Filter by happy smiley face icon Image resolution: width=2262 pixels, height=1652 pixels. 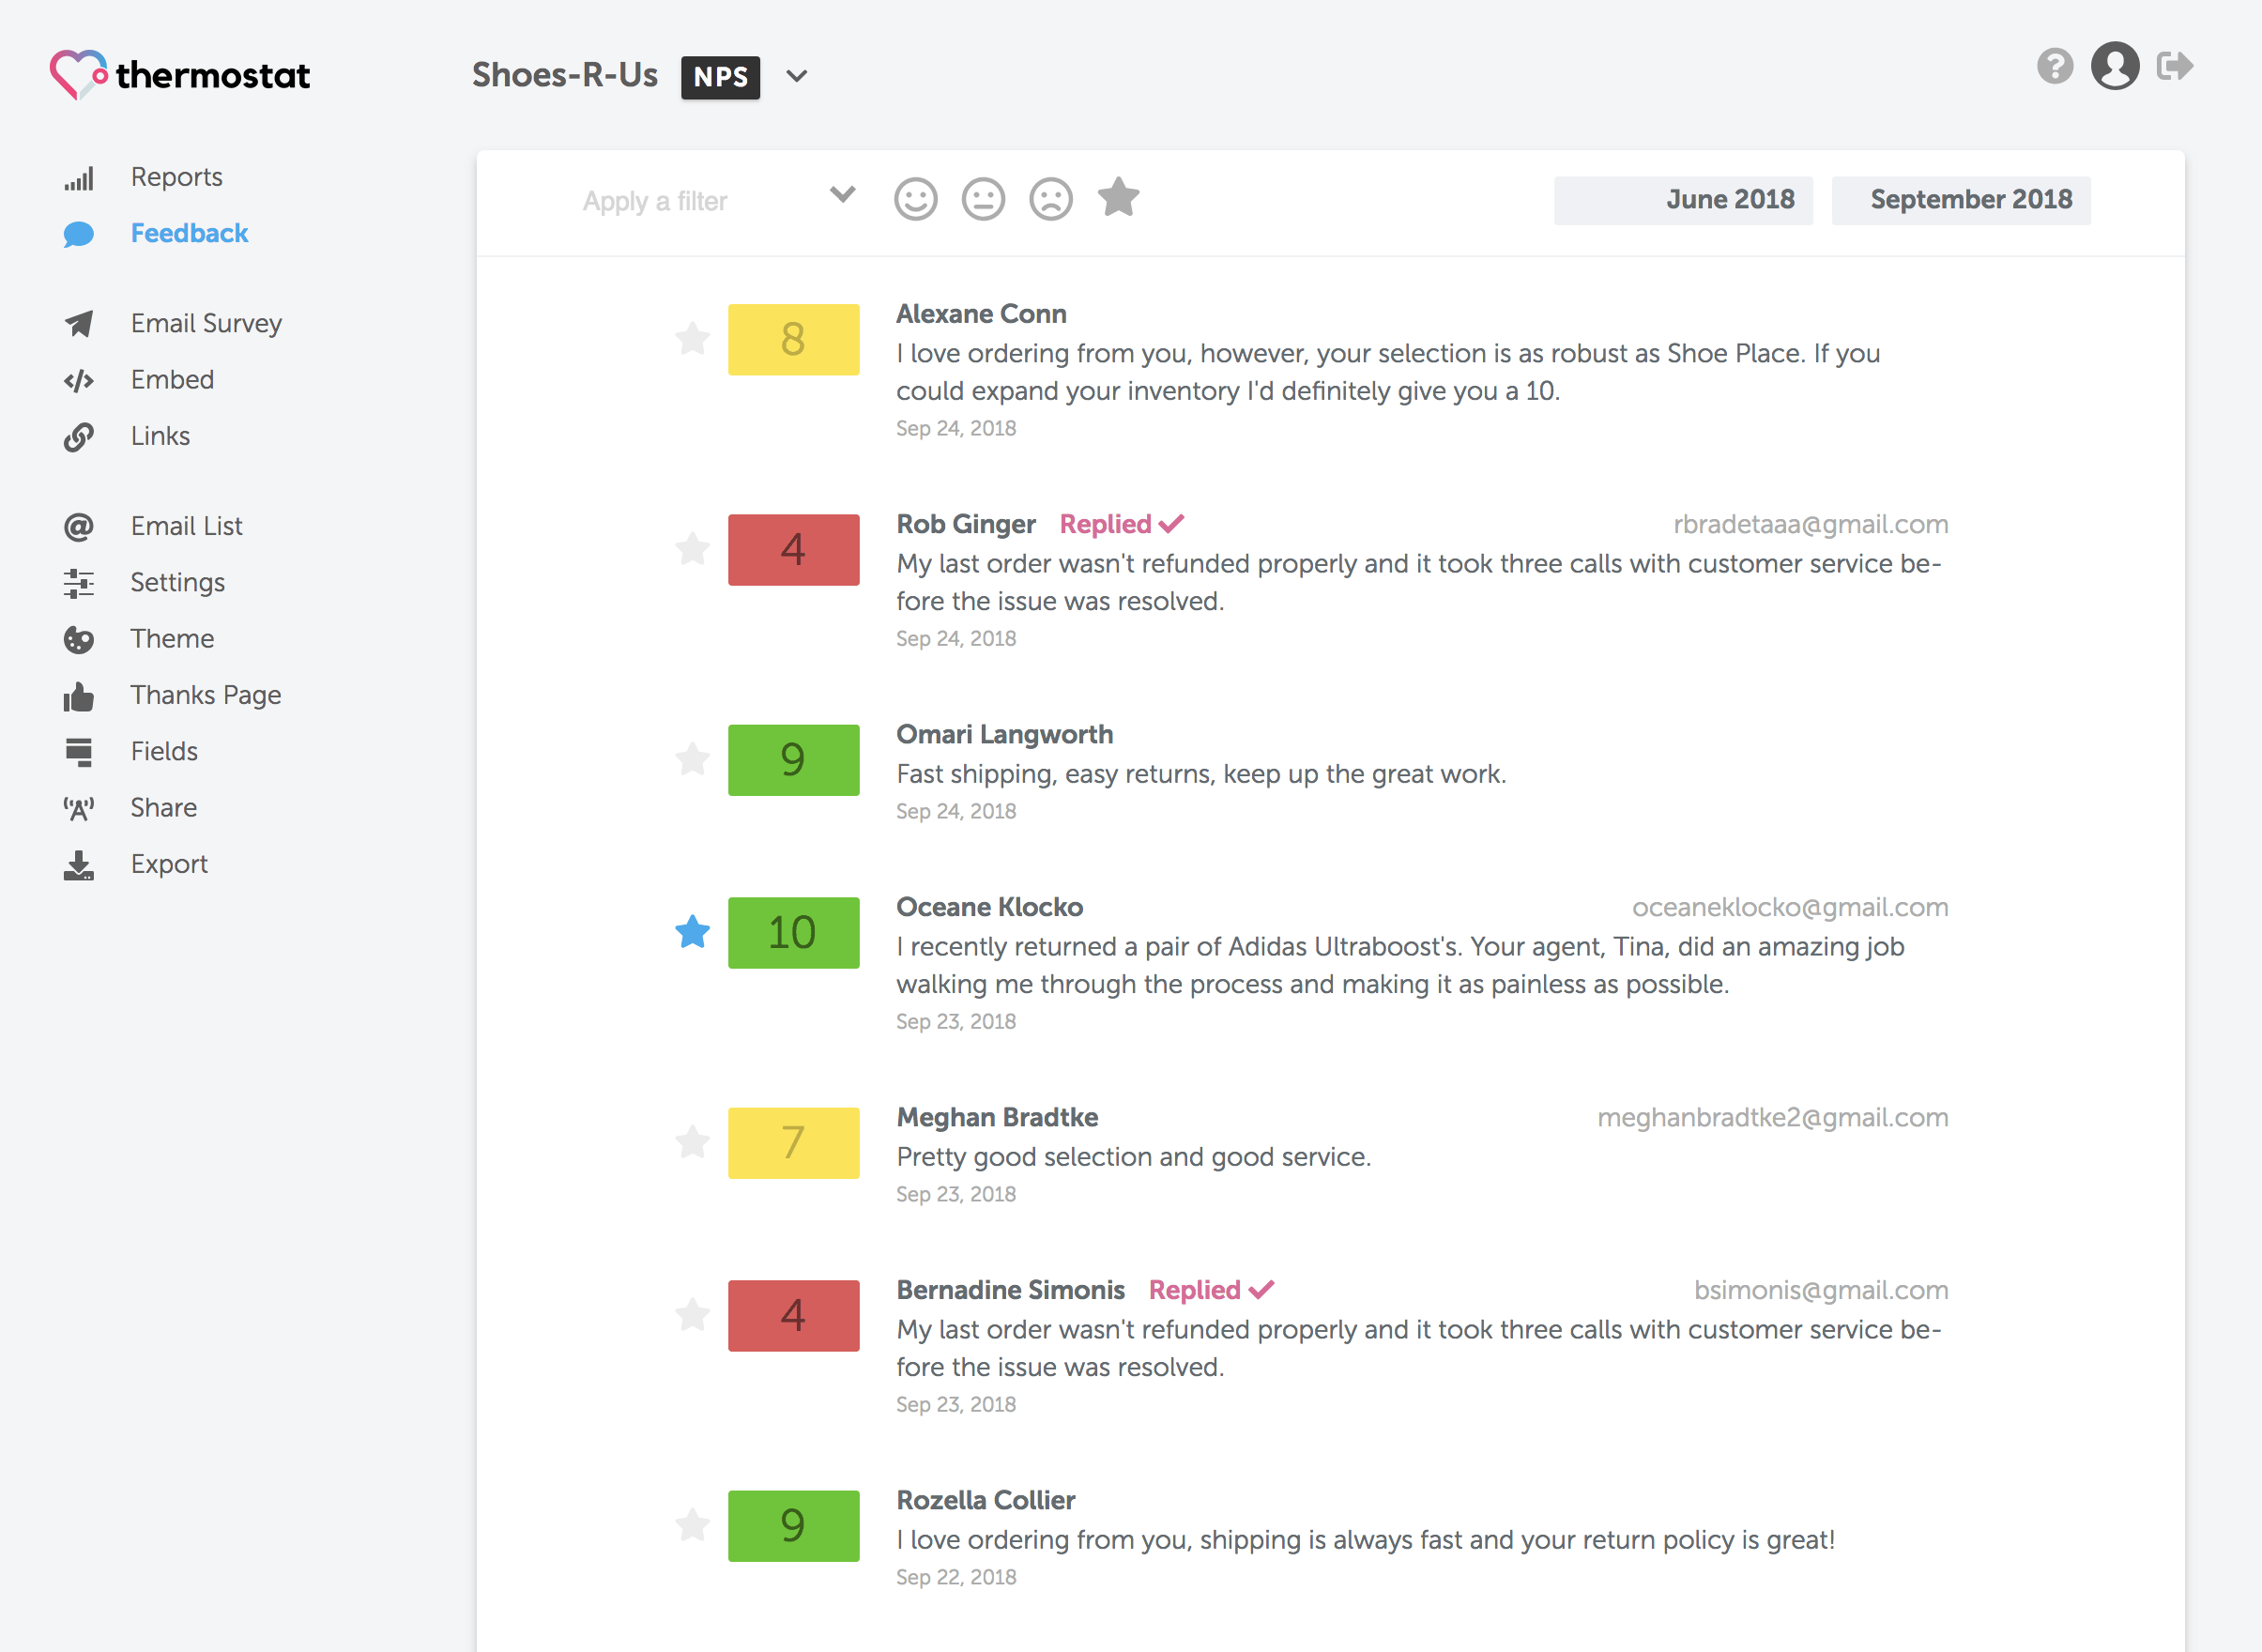(x=915, y=199)
